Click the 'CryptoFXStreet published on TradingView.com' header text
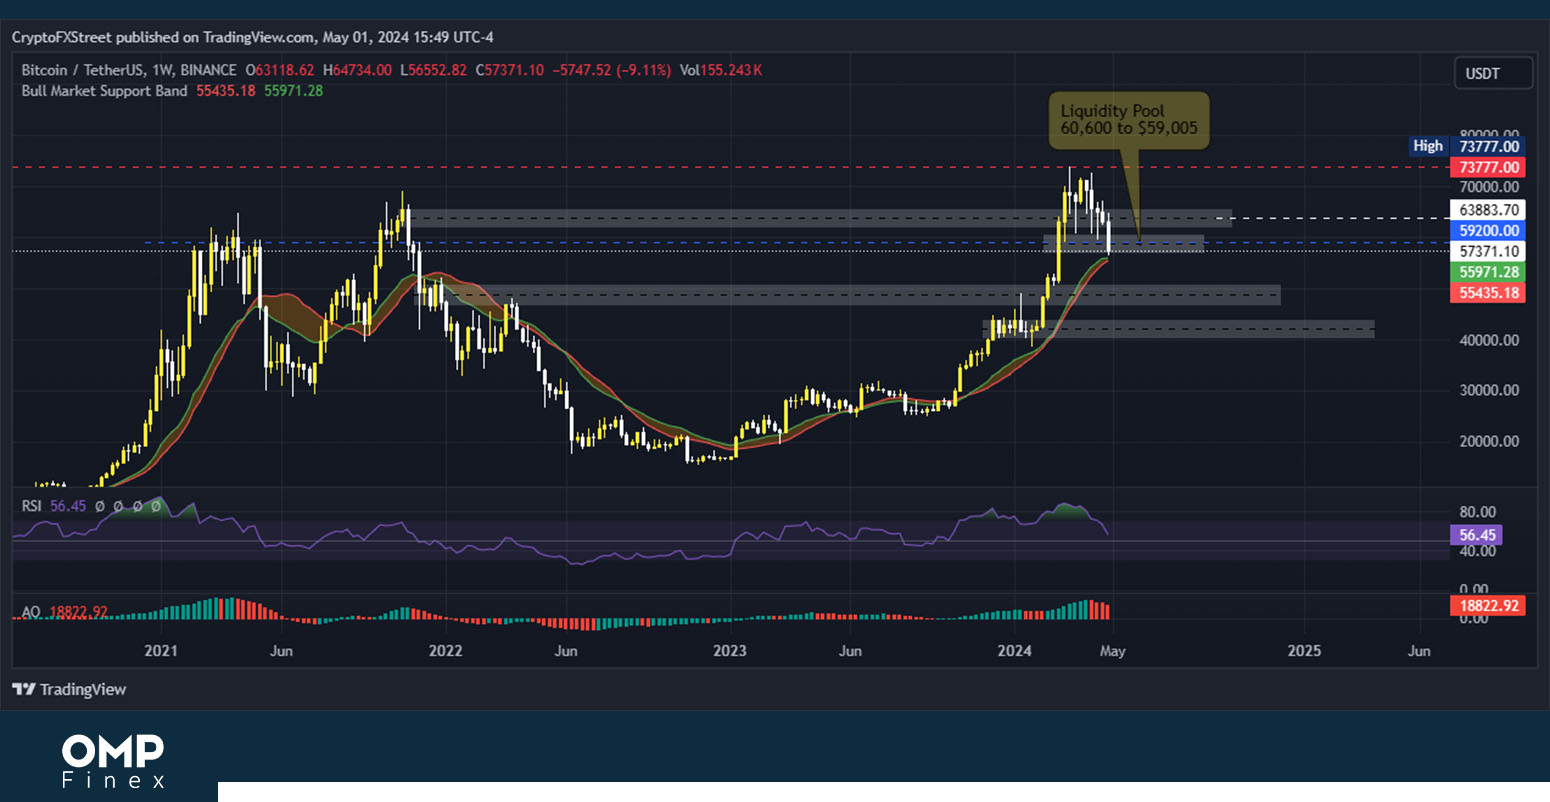The width and height of the screenshot is (1550, 802). [164, 37]
